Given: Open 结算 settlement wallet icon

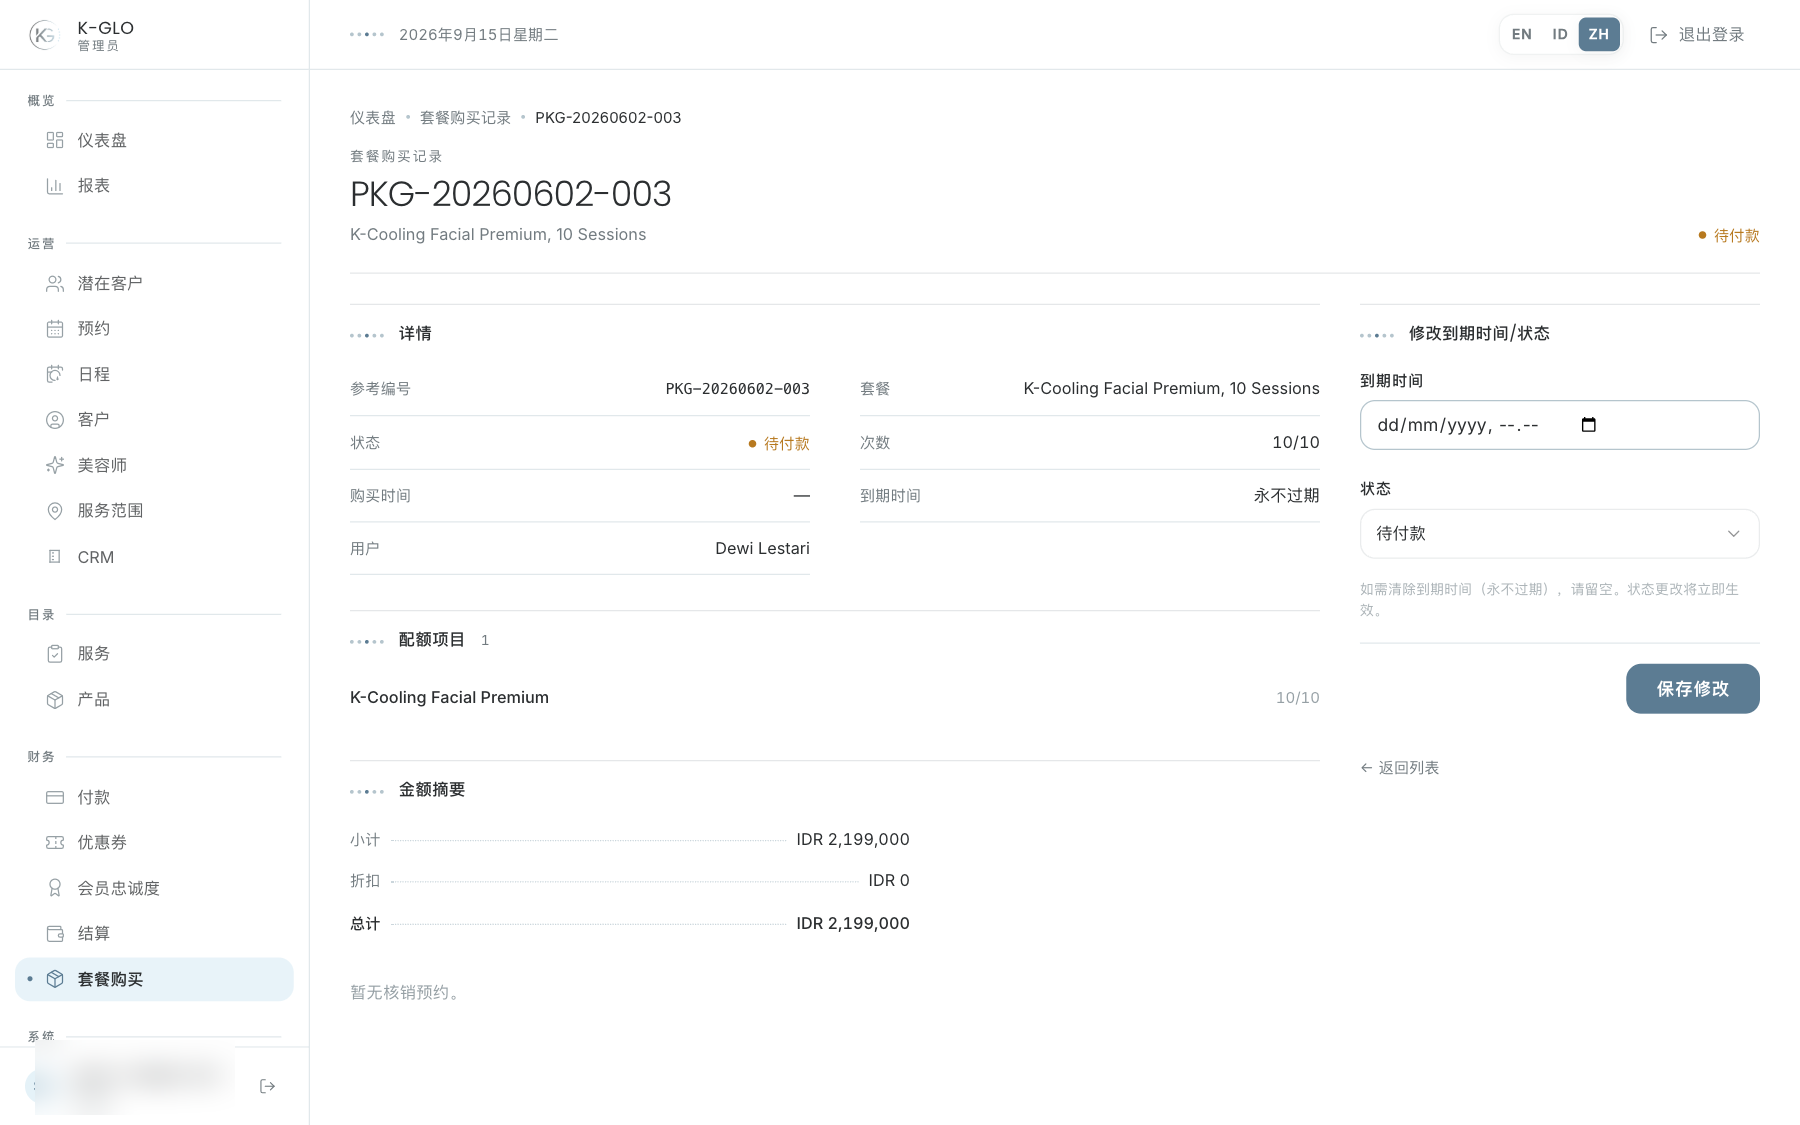Looking at the screenshot, I should (x=55, y=934).
